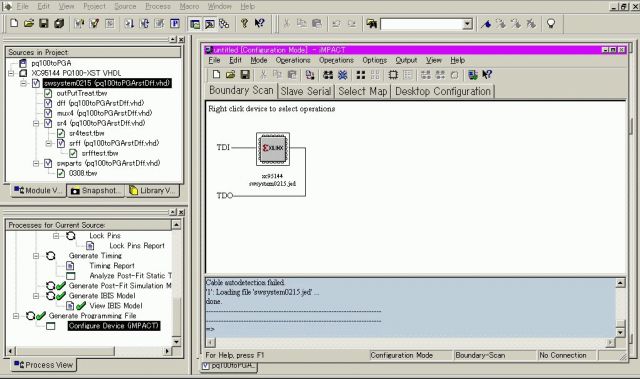Collapse the Lock Pins process node
This screenshot has width=640, height=379.
click(56, 236)
